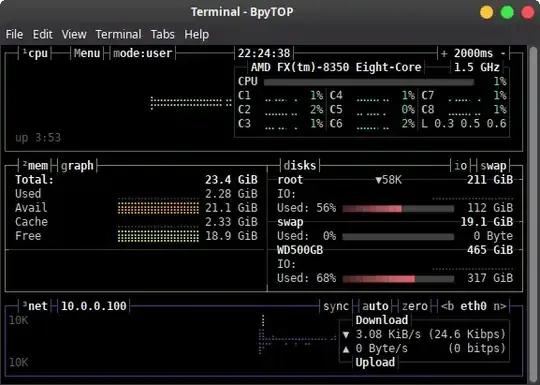Select next network interface with n>

tap(500, 306)
